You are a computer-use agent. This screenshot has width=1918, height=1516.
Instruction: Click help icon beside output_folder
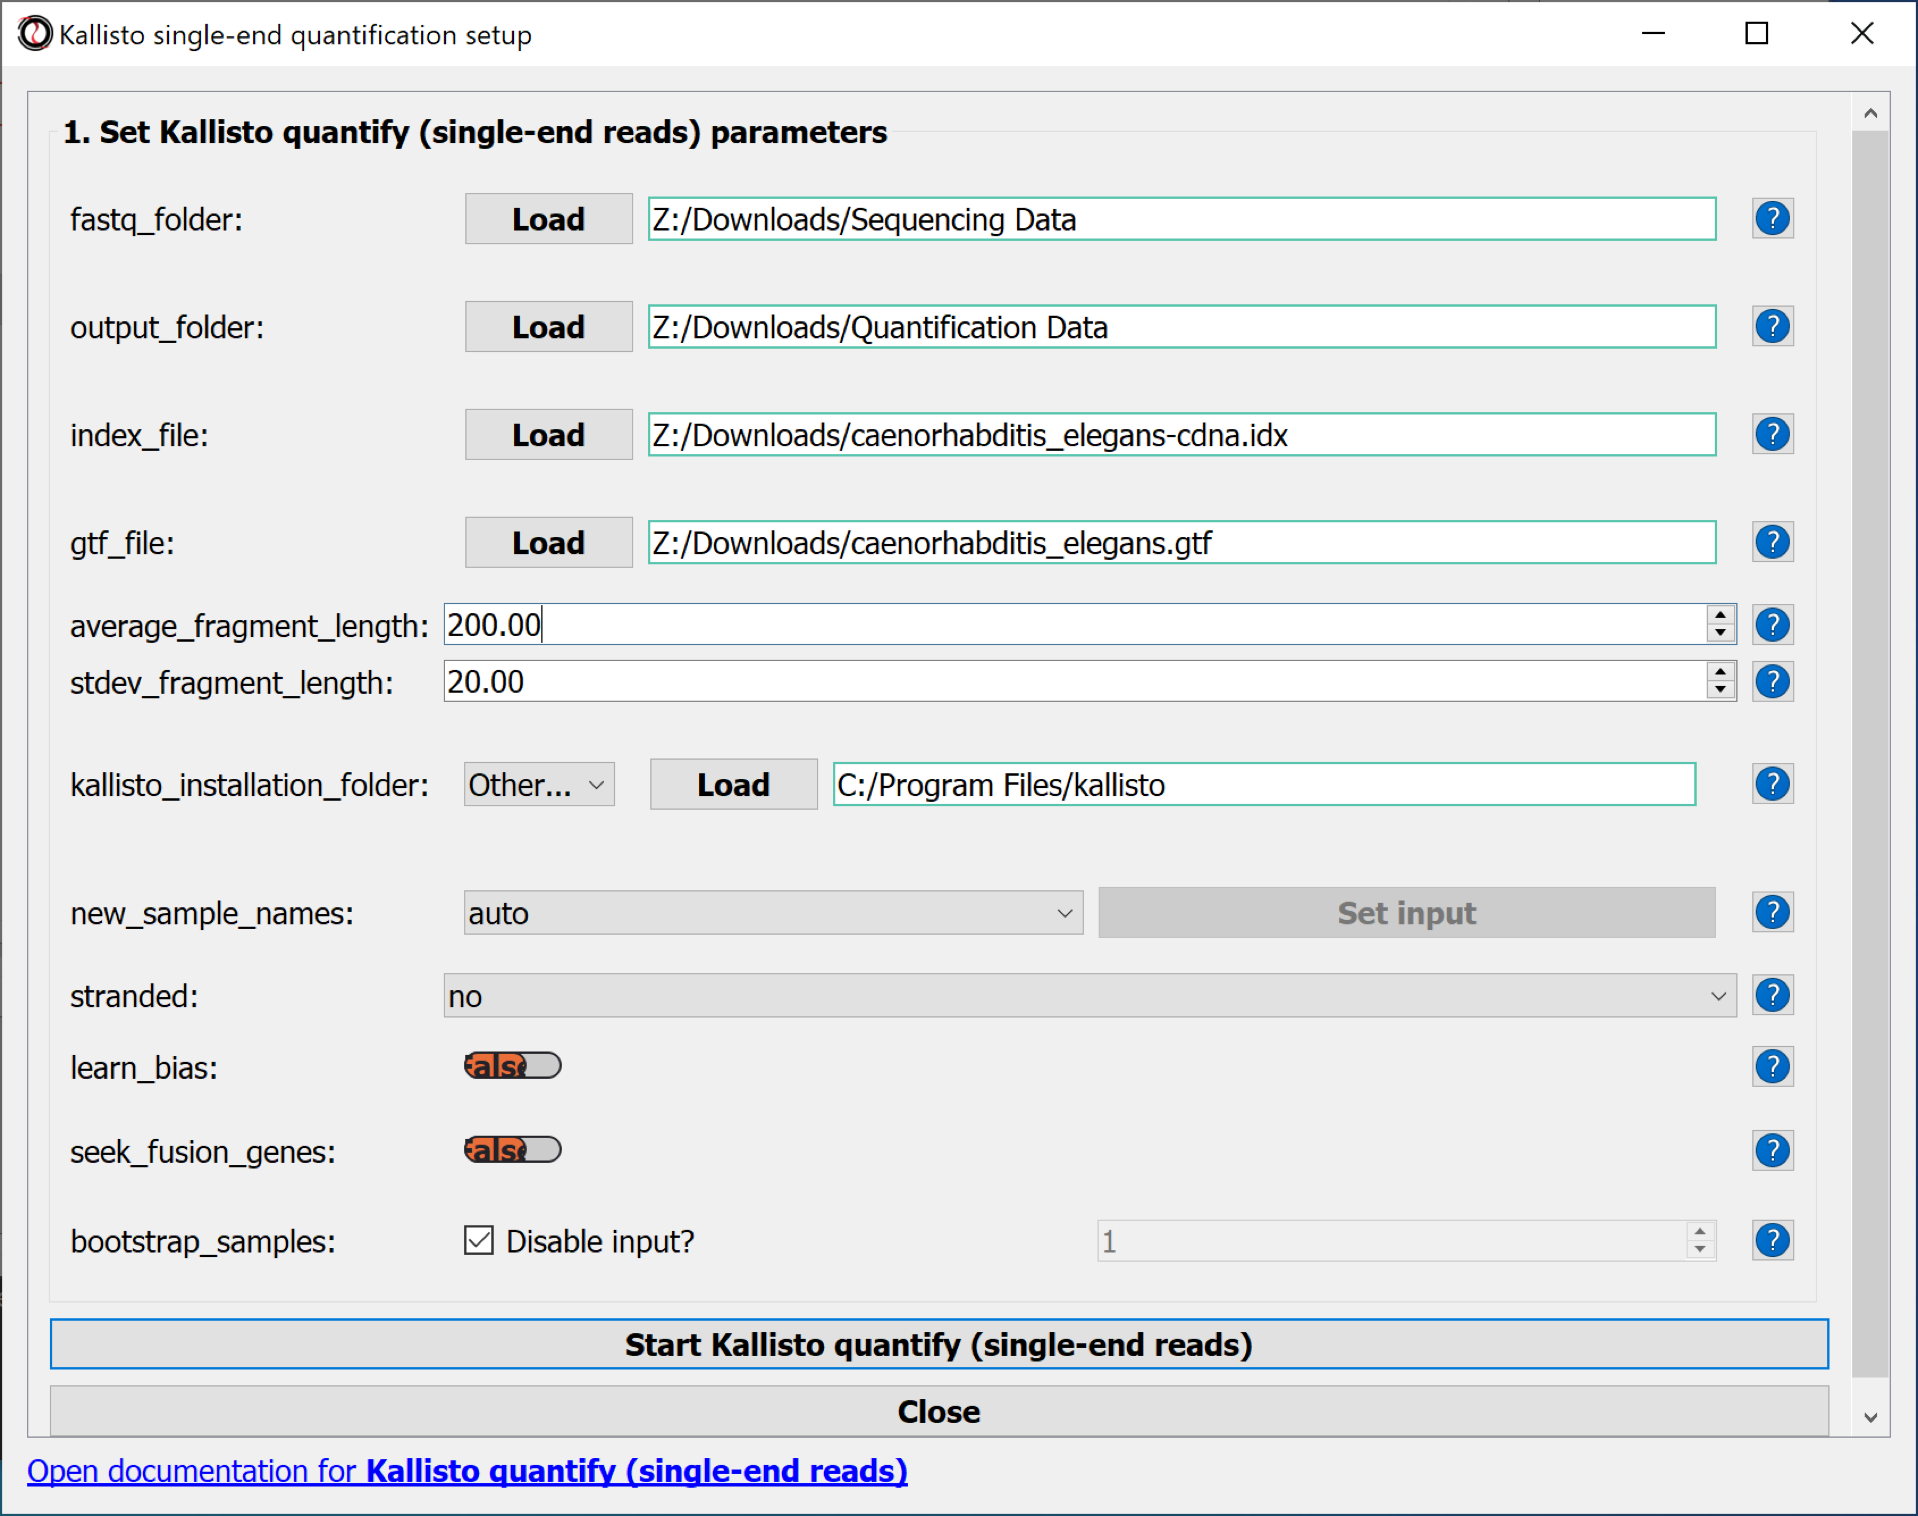(1772, 327)
